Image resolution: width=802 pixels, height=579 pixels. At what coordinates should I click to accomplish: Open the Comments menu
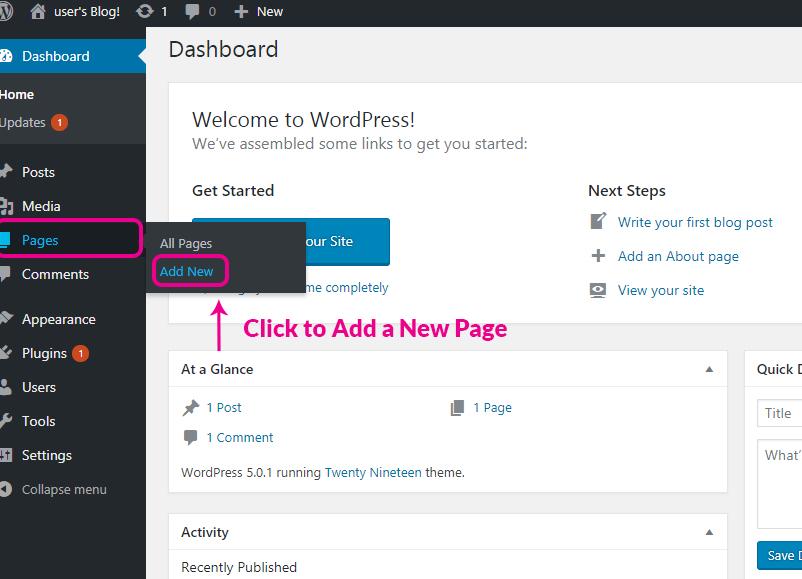tap(73, 274)
